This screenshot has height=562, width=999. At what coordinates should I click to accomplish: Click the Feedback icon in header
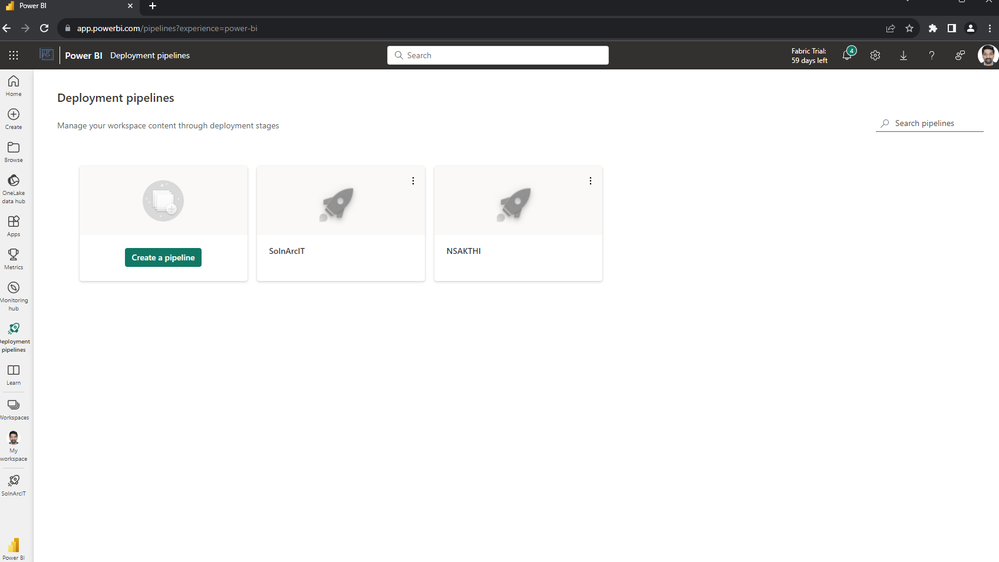coord(959,55)
